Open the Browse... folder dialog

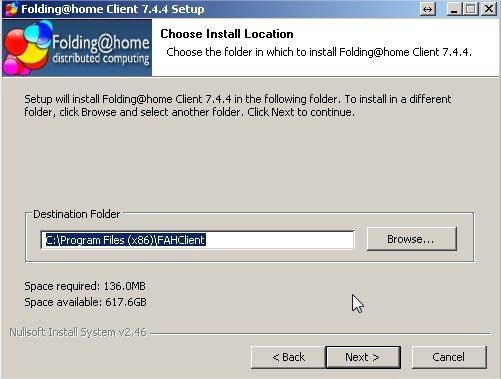coord(412,239)
